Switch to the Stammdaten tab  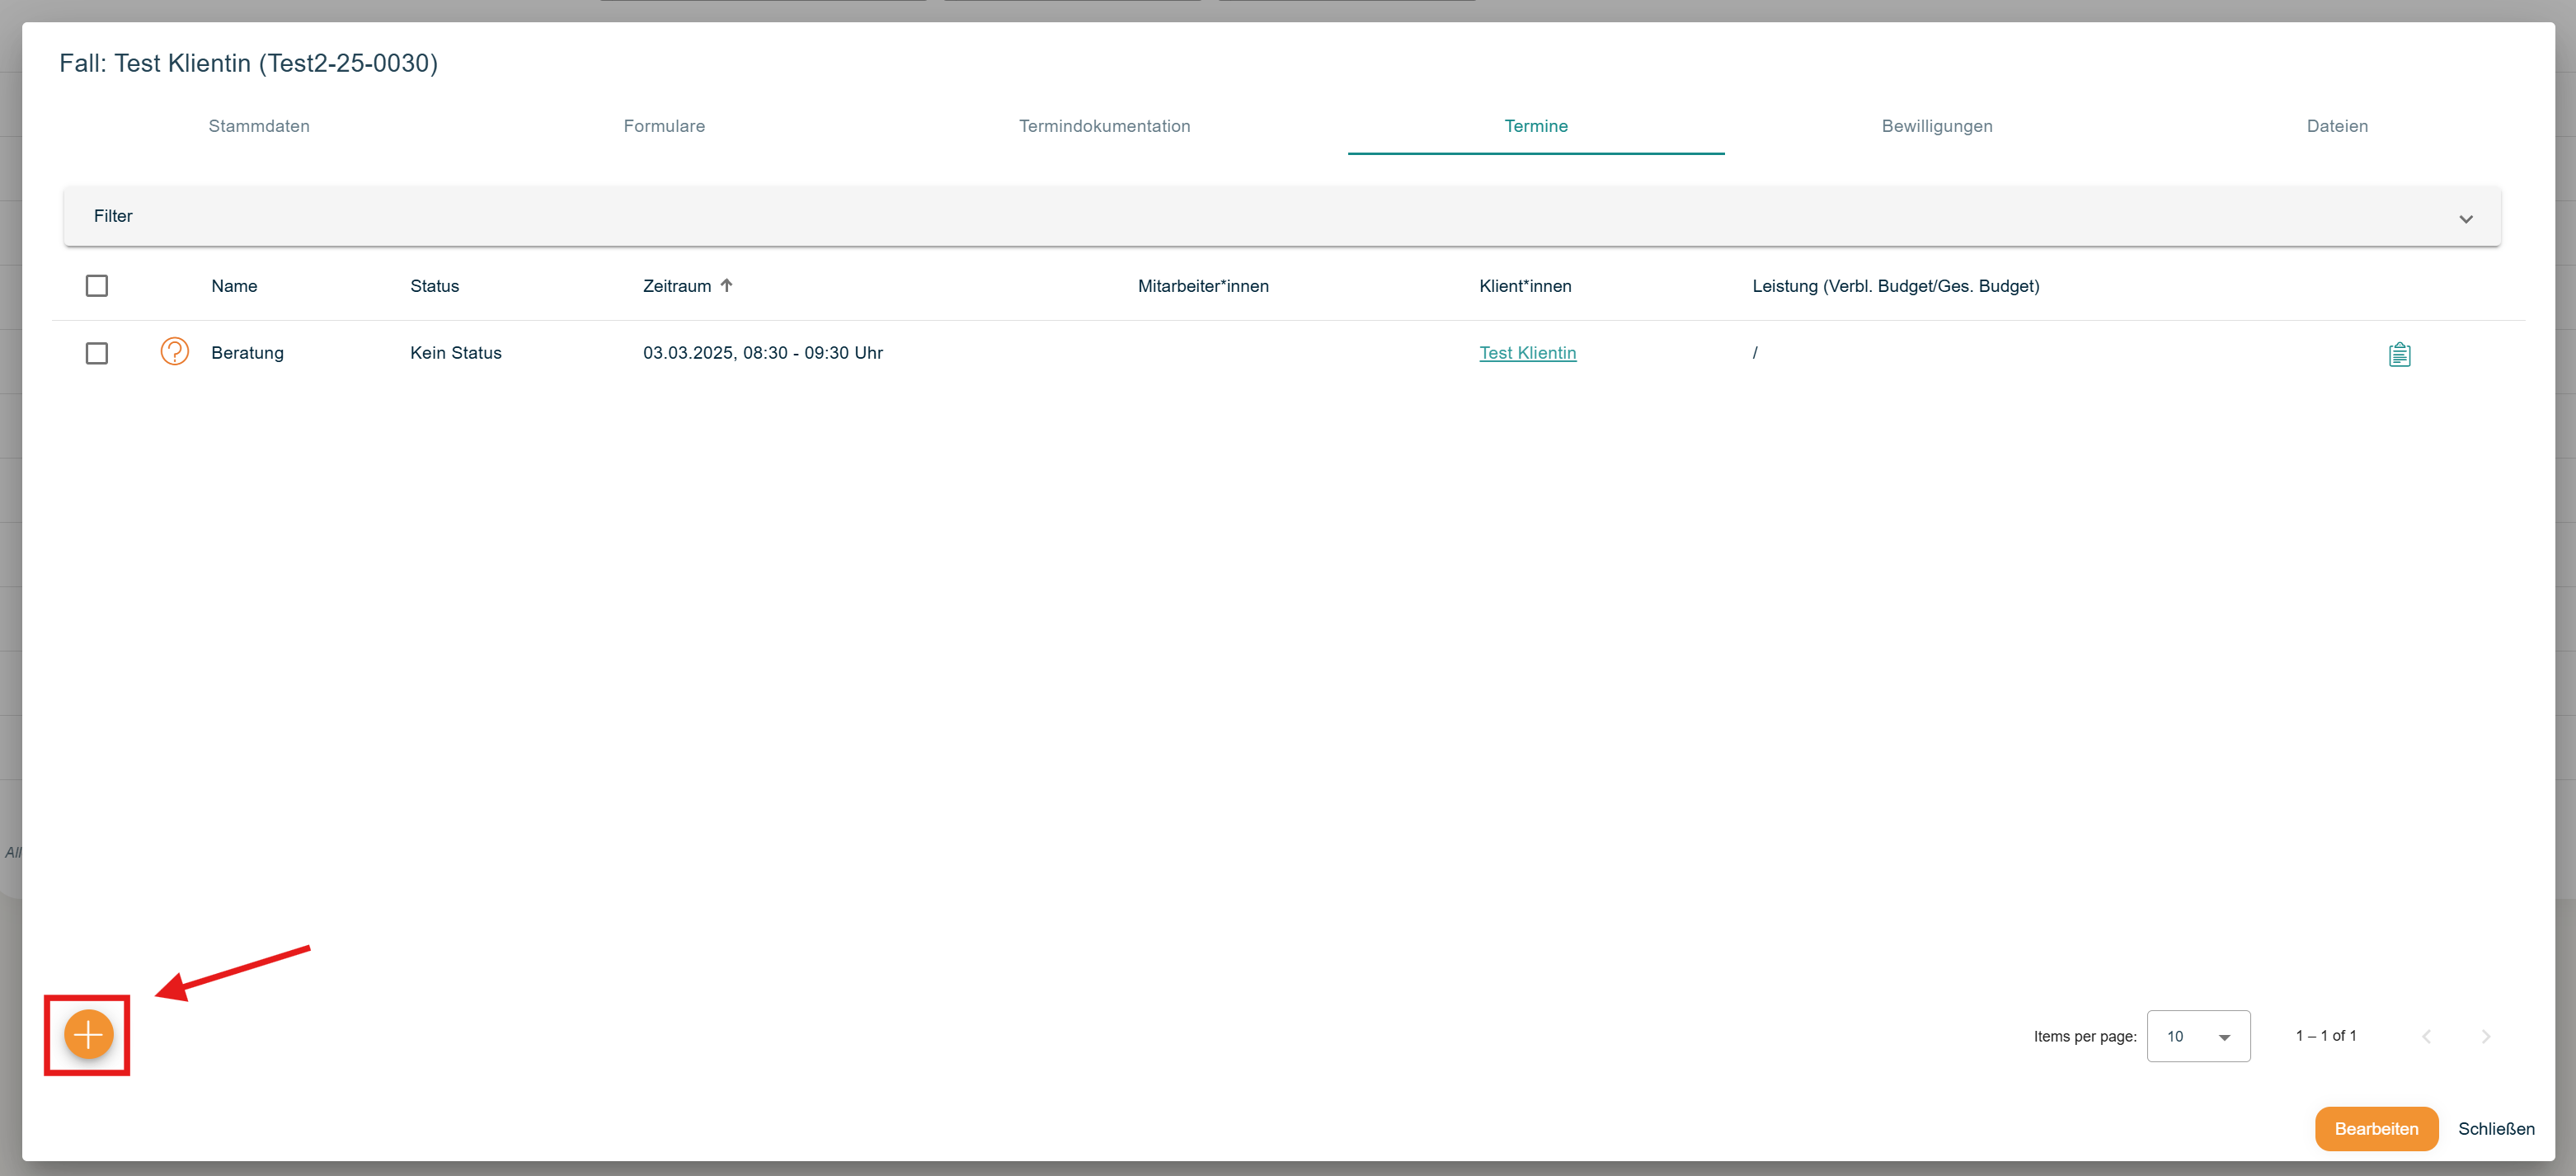258,126
